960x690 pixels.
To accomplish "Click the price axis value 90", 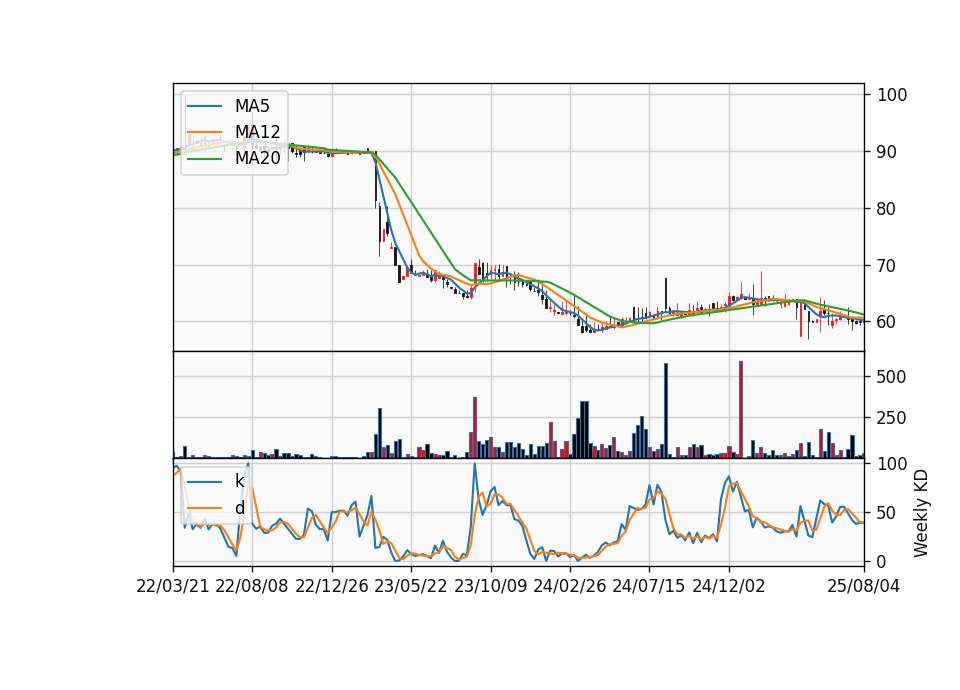I will (887, 152).
